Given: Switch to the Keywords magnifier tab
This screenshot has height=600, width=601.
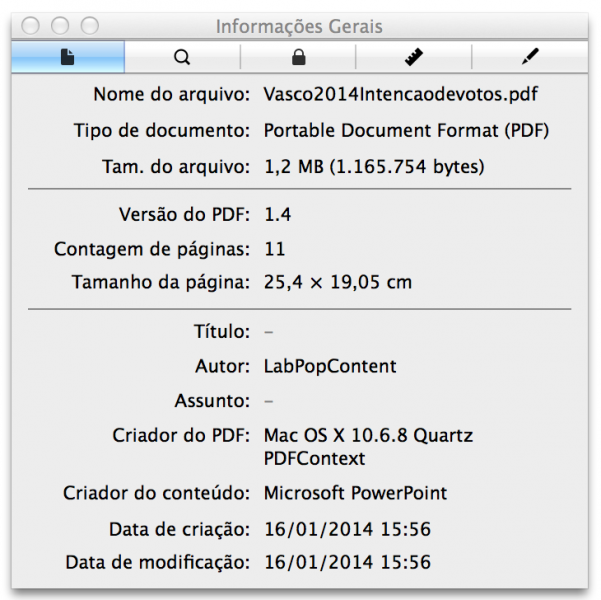Looking at the screenshot, I should click(x=182, y=57).
